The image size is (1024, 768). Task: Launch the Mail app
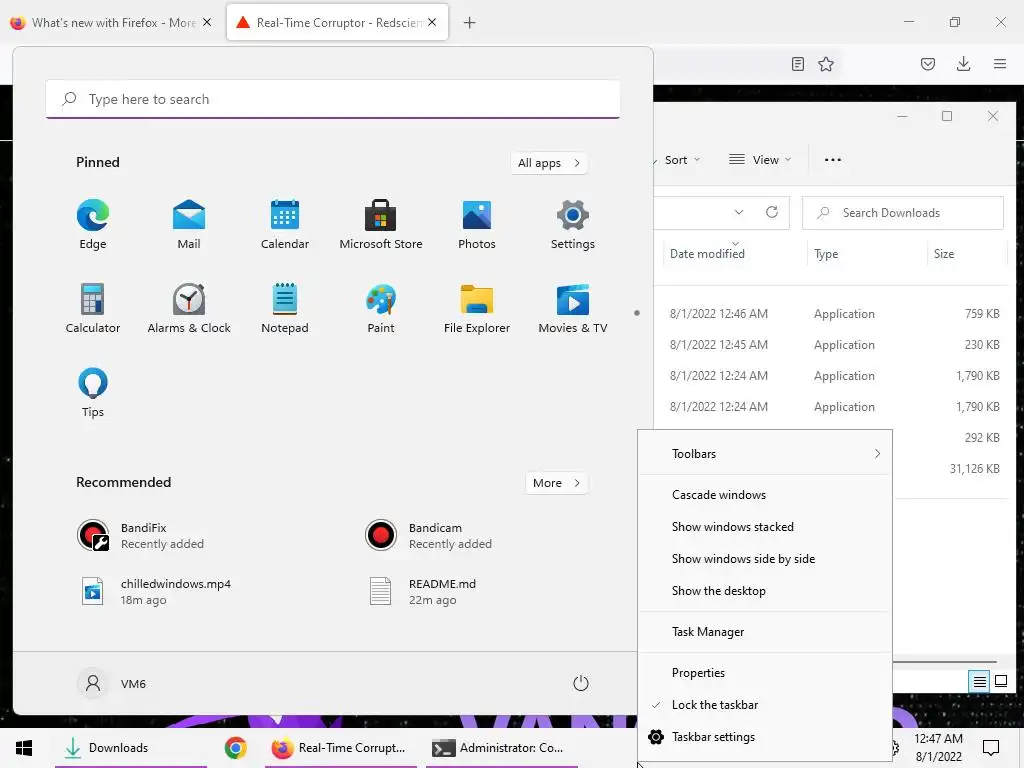point(189,224)
